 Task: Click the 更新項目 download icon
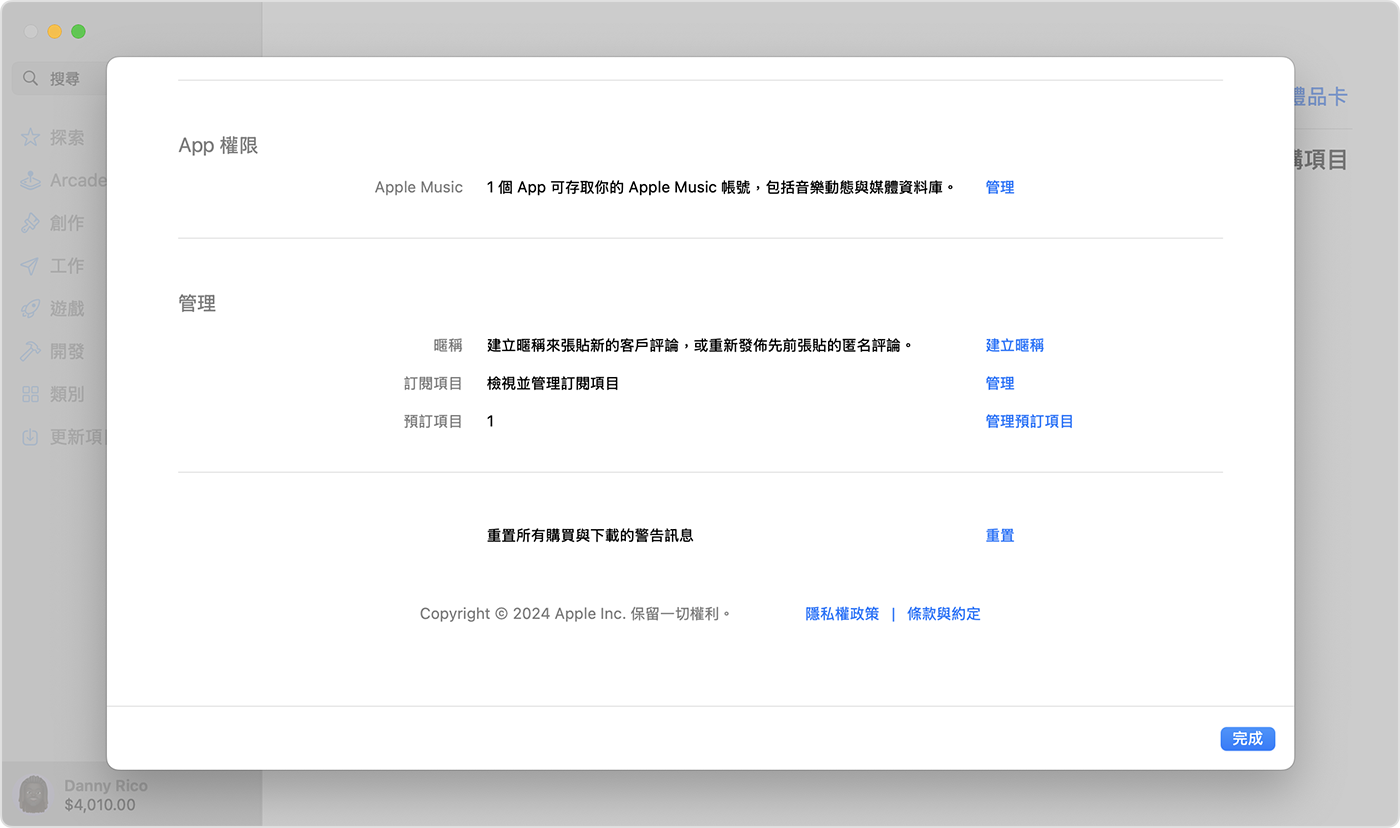click(31, 437)
